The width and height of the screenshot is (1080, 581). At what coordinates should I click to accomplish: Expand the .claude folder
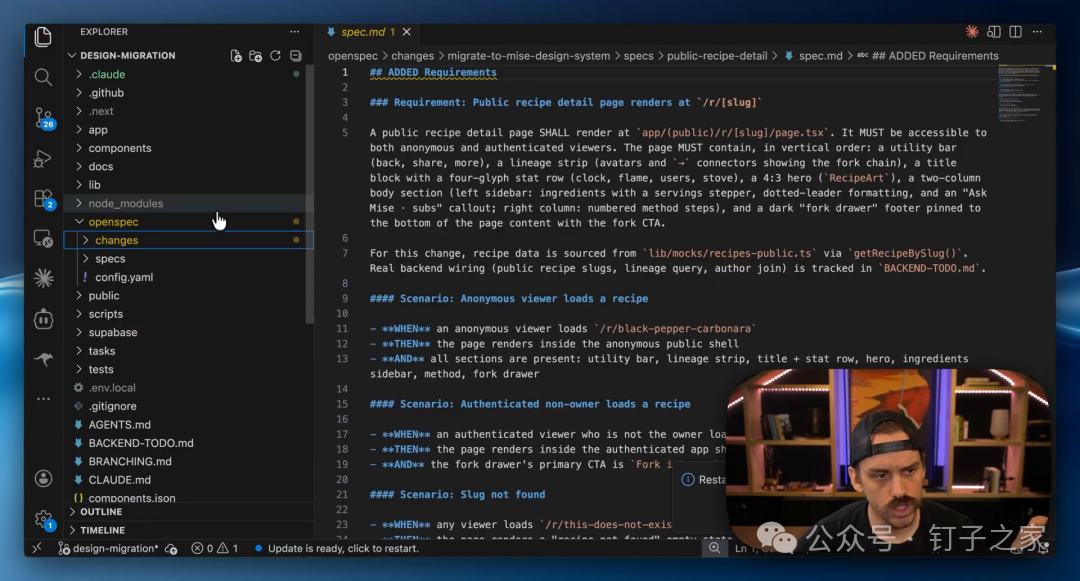(106, 74)
